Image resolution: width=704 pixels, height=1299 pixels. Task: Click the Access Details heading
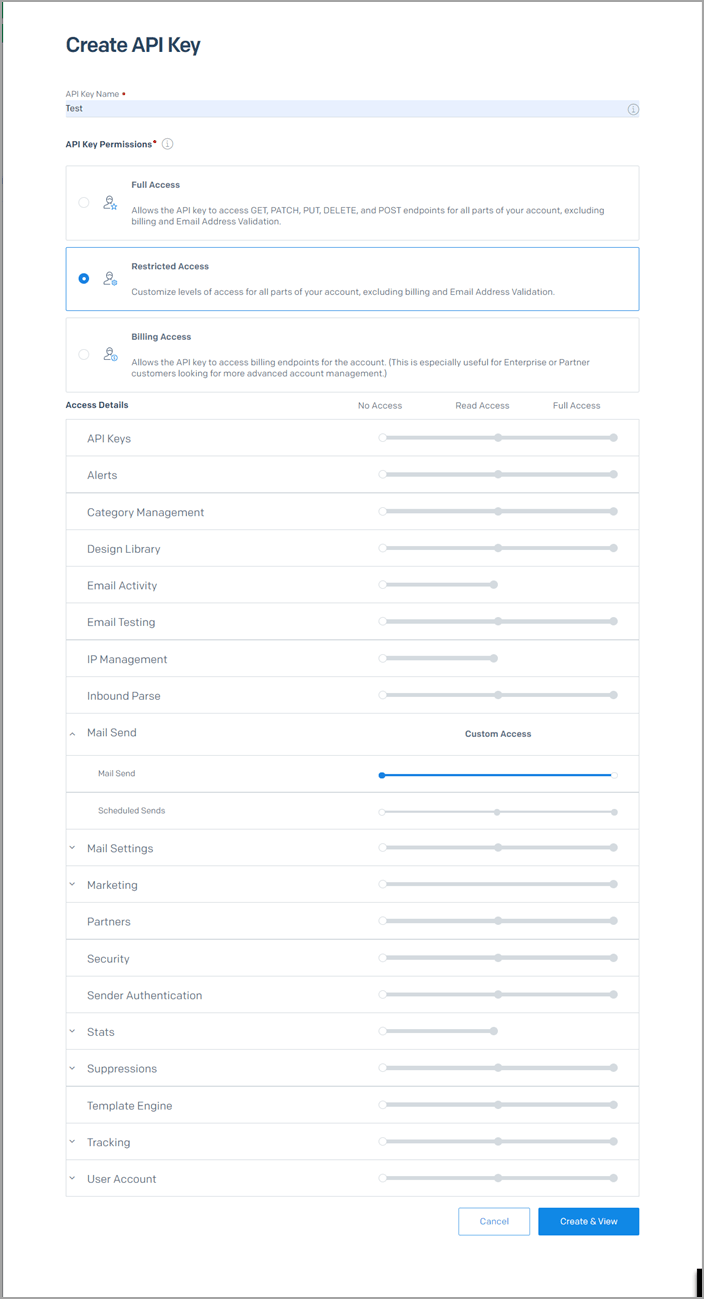(x=97, y=405)
